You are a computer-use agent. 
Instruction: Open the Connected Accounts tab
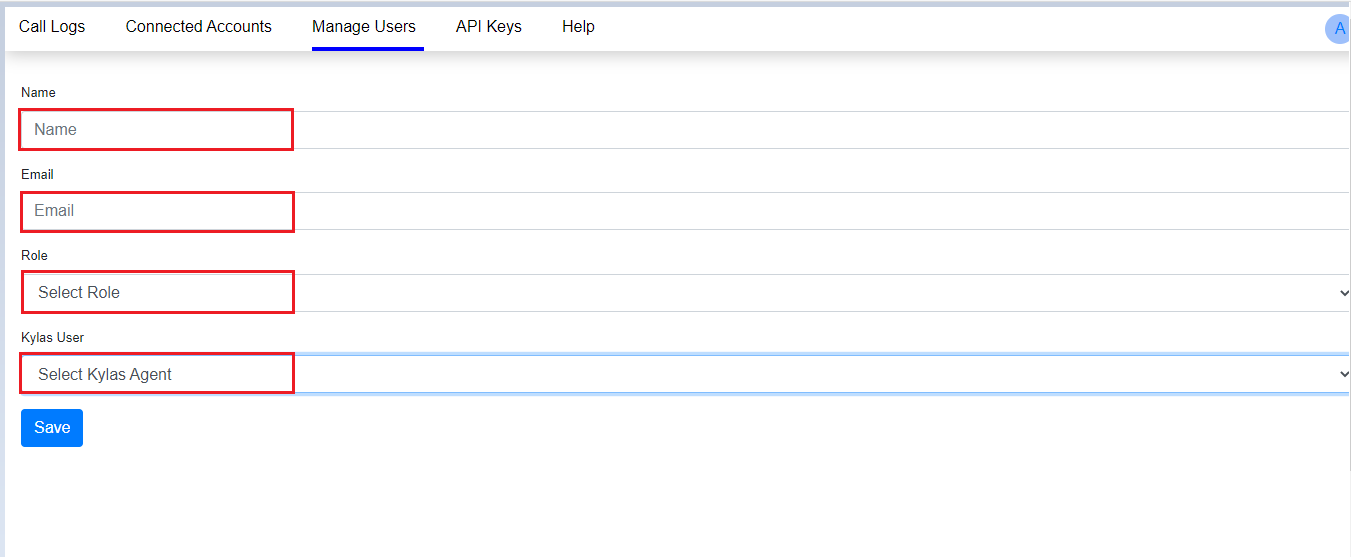[199, 27]
